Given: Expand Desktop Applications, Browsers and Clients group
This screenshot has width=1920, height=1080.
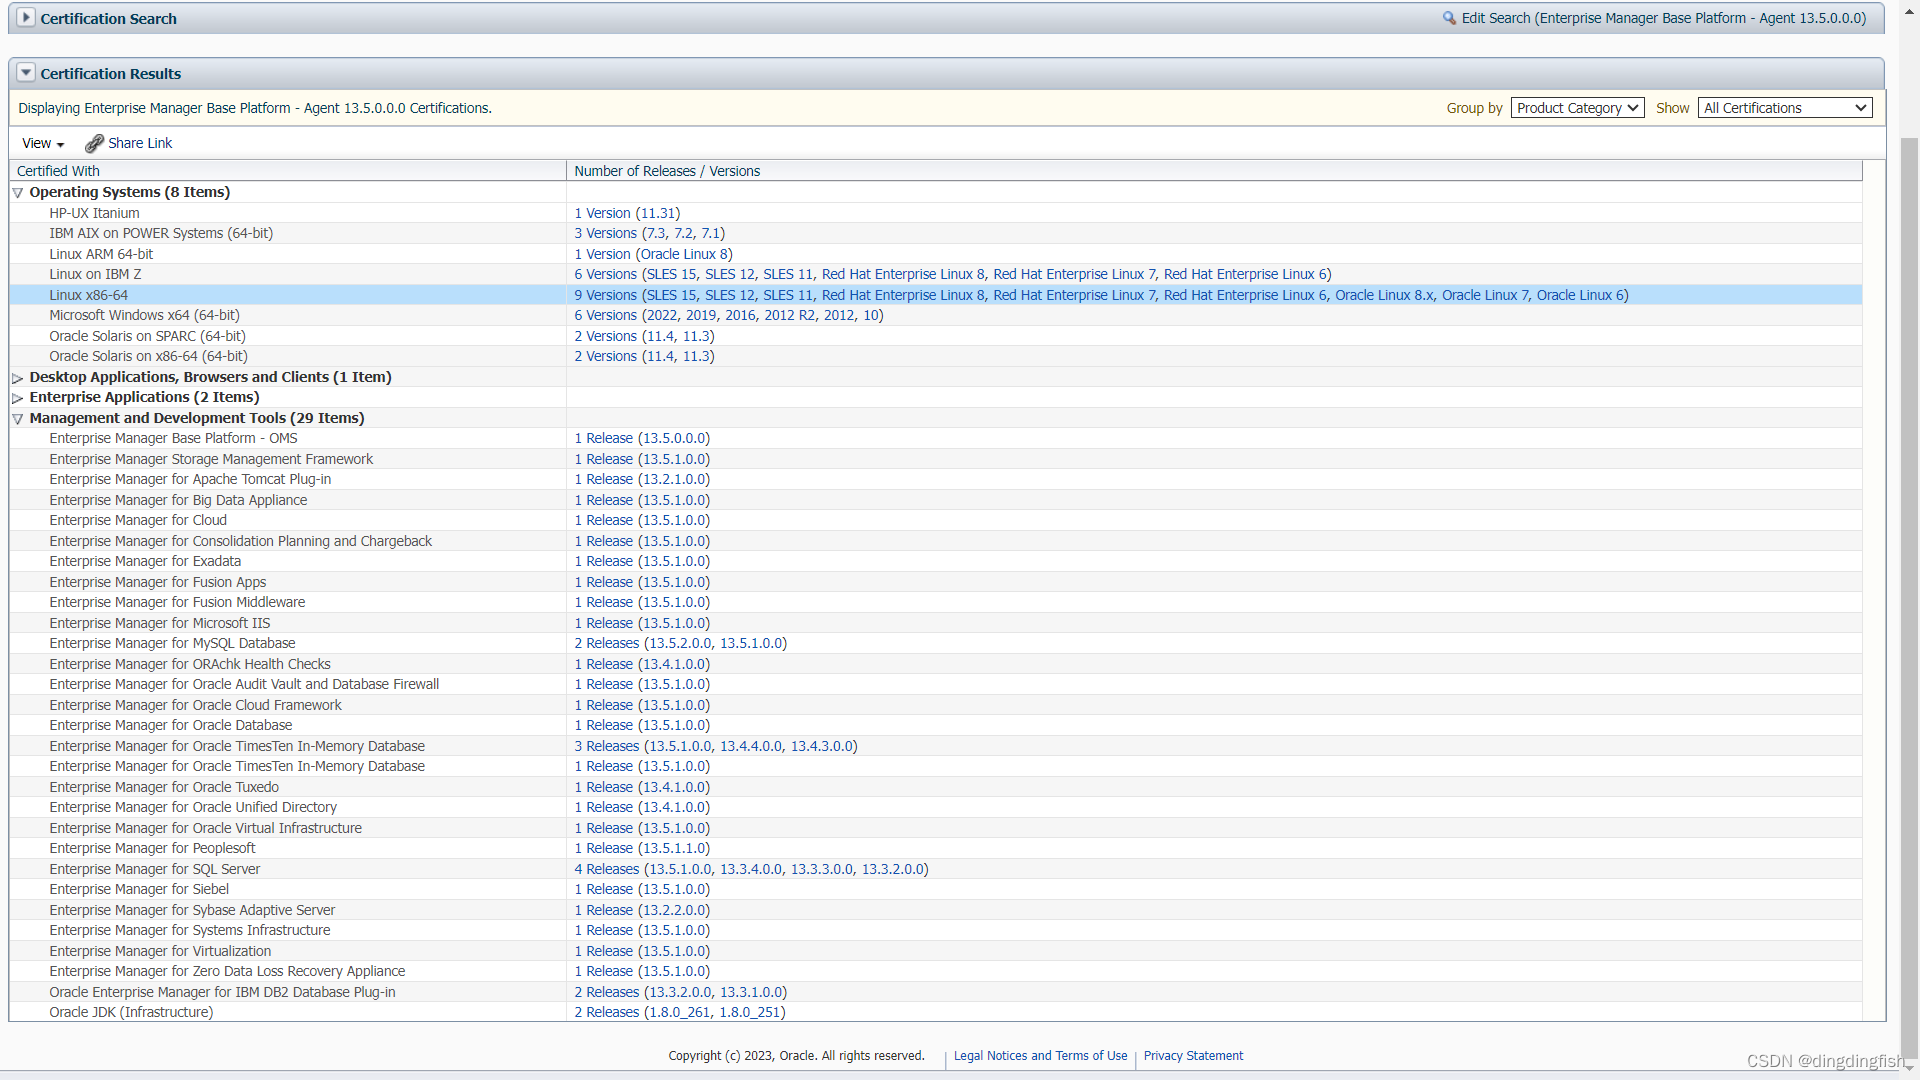Looking at the screenshot, I should 18,378.
